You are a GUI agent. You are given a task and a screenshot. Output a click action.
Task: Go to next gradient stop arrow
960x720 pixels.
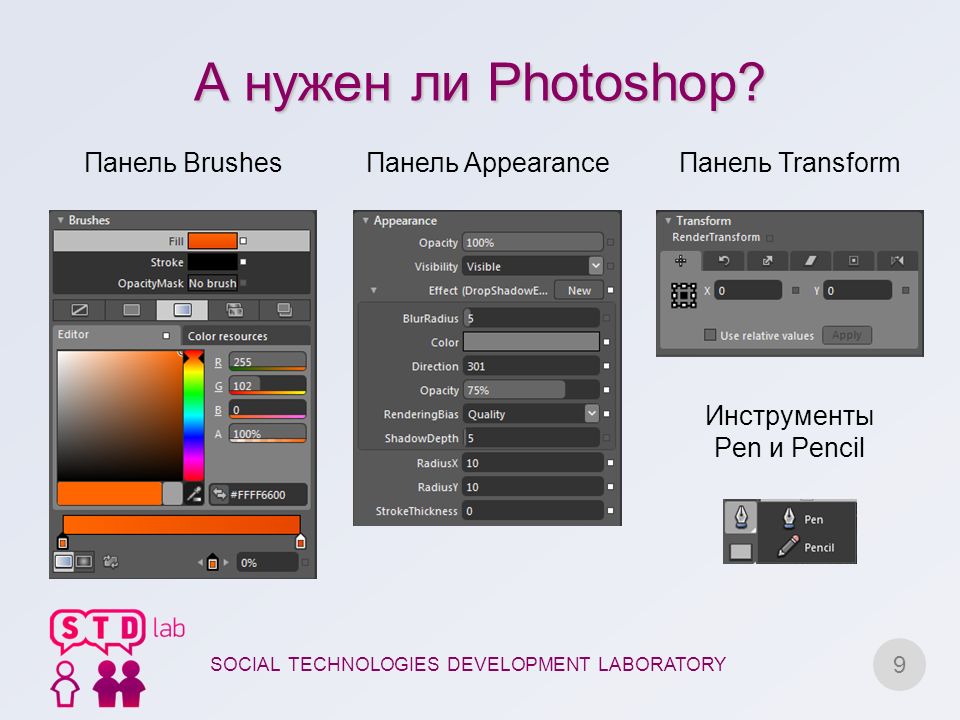(x=226, y=562)
